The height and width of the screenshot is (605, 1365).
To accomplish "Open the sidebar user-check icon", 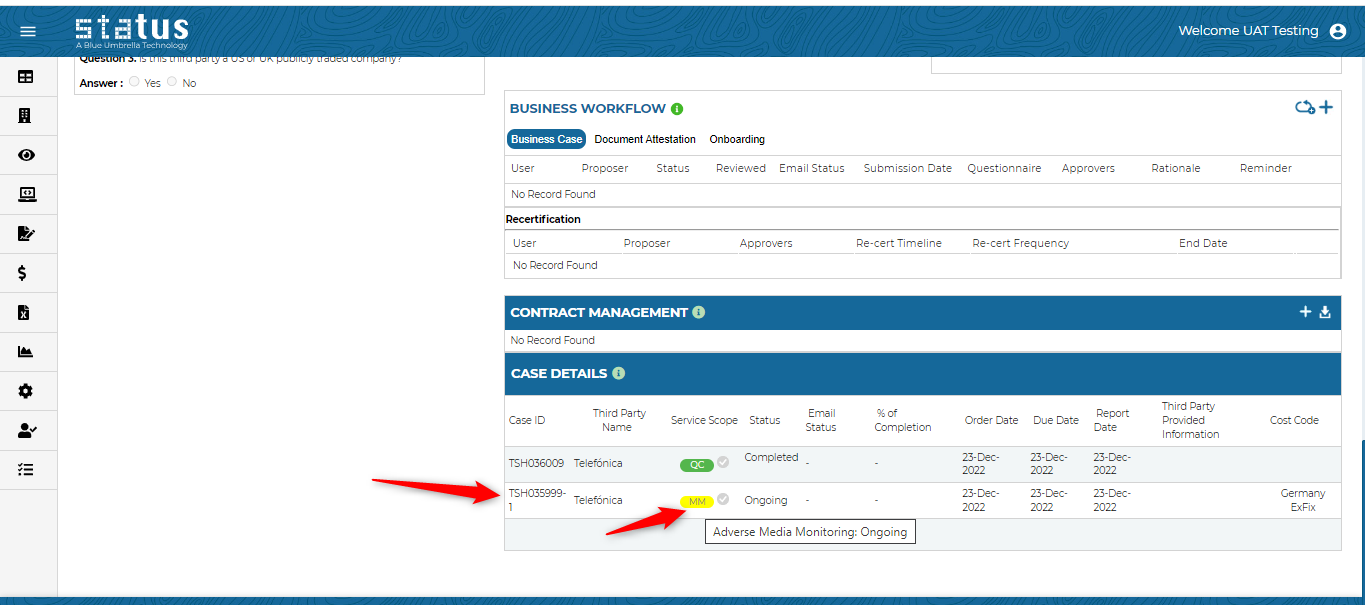I will [26, 431].
